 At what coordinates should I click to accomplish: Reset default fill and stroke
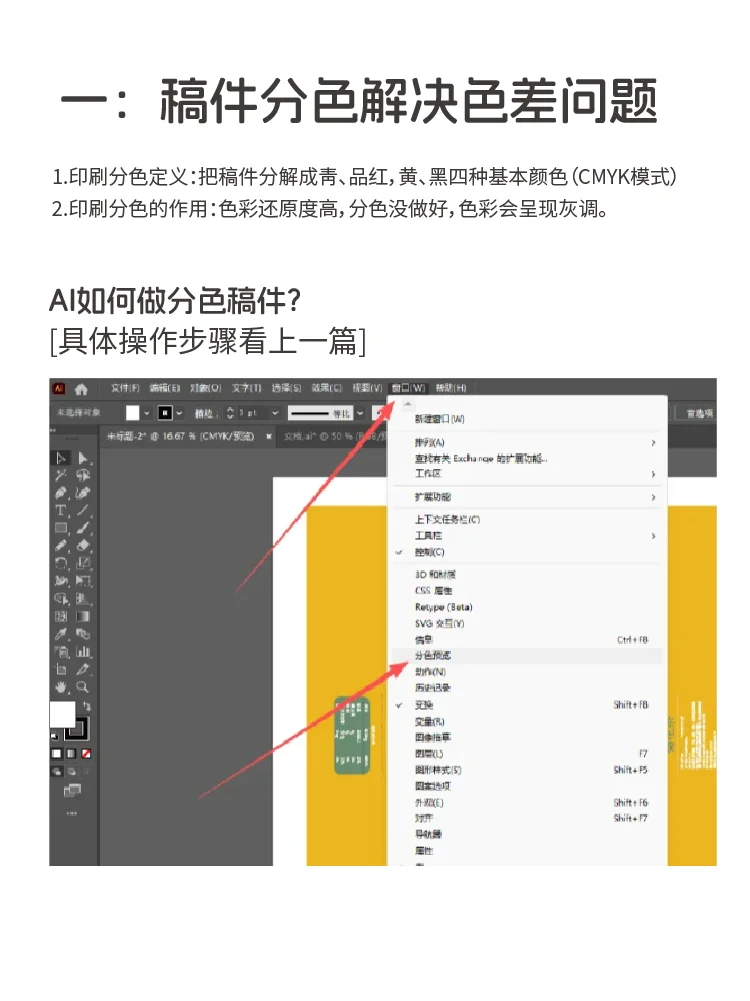(x=54, y=736)
